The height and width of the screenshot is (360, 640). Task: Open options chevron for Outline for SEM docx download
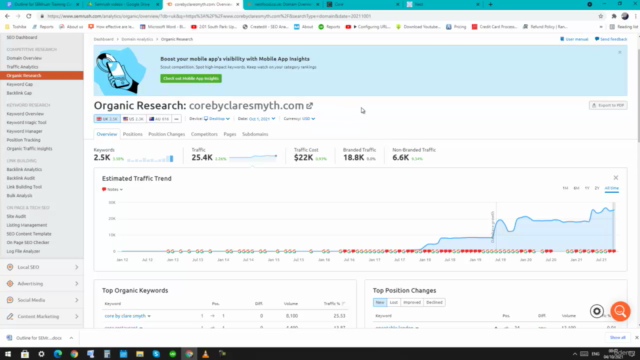point(71,338)
